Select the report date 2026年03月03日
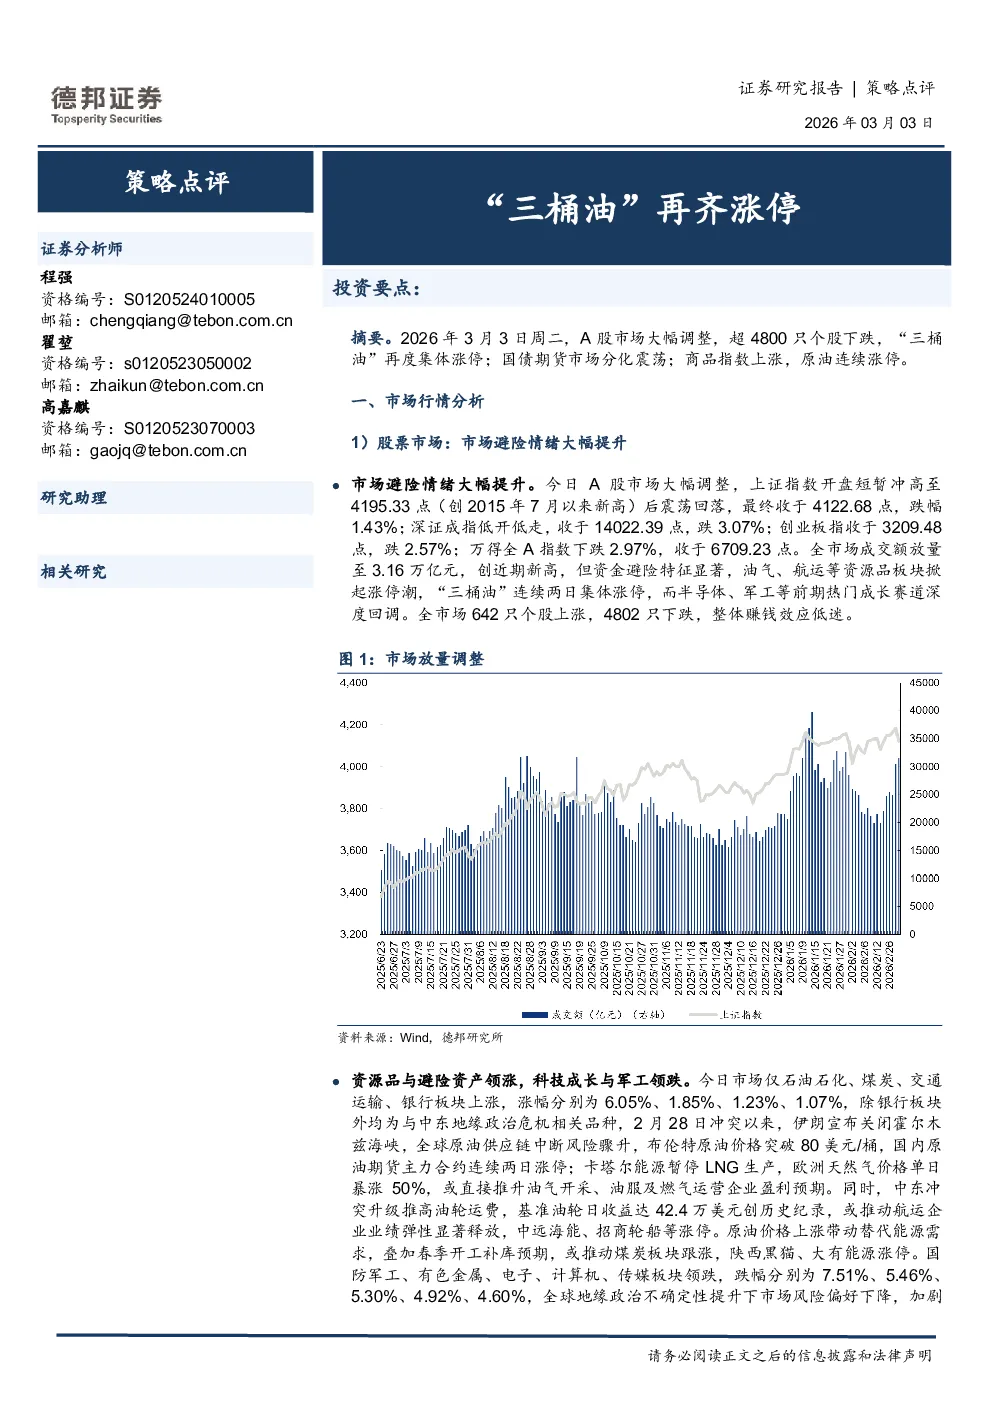The width and height of the screenshot is (992, 1403). pos(868,123)
